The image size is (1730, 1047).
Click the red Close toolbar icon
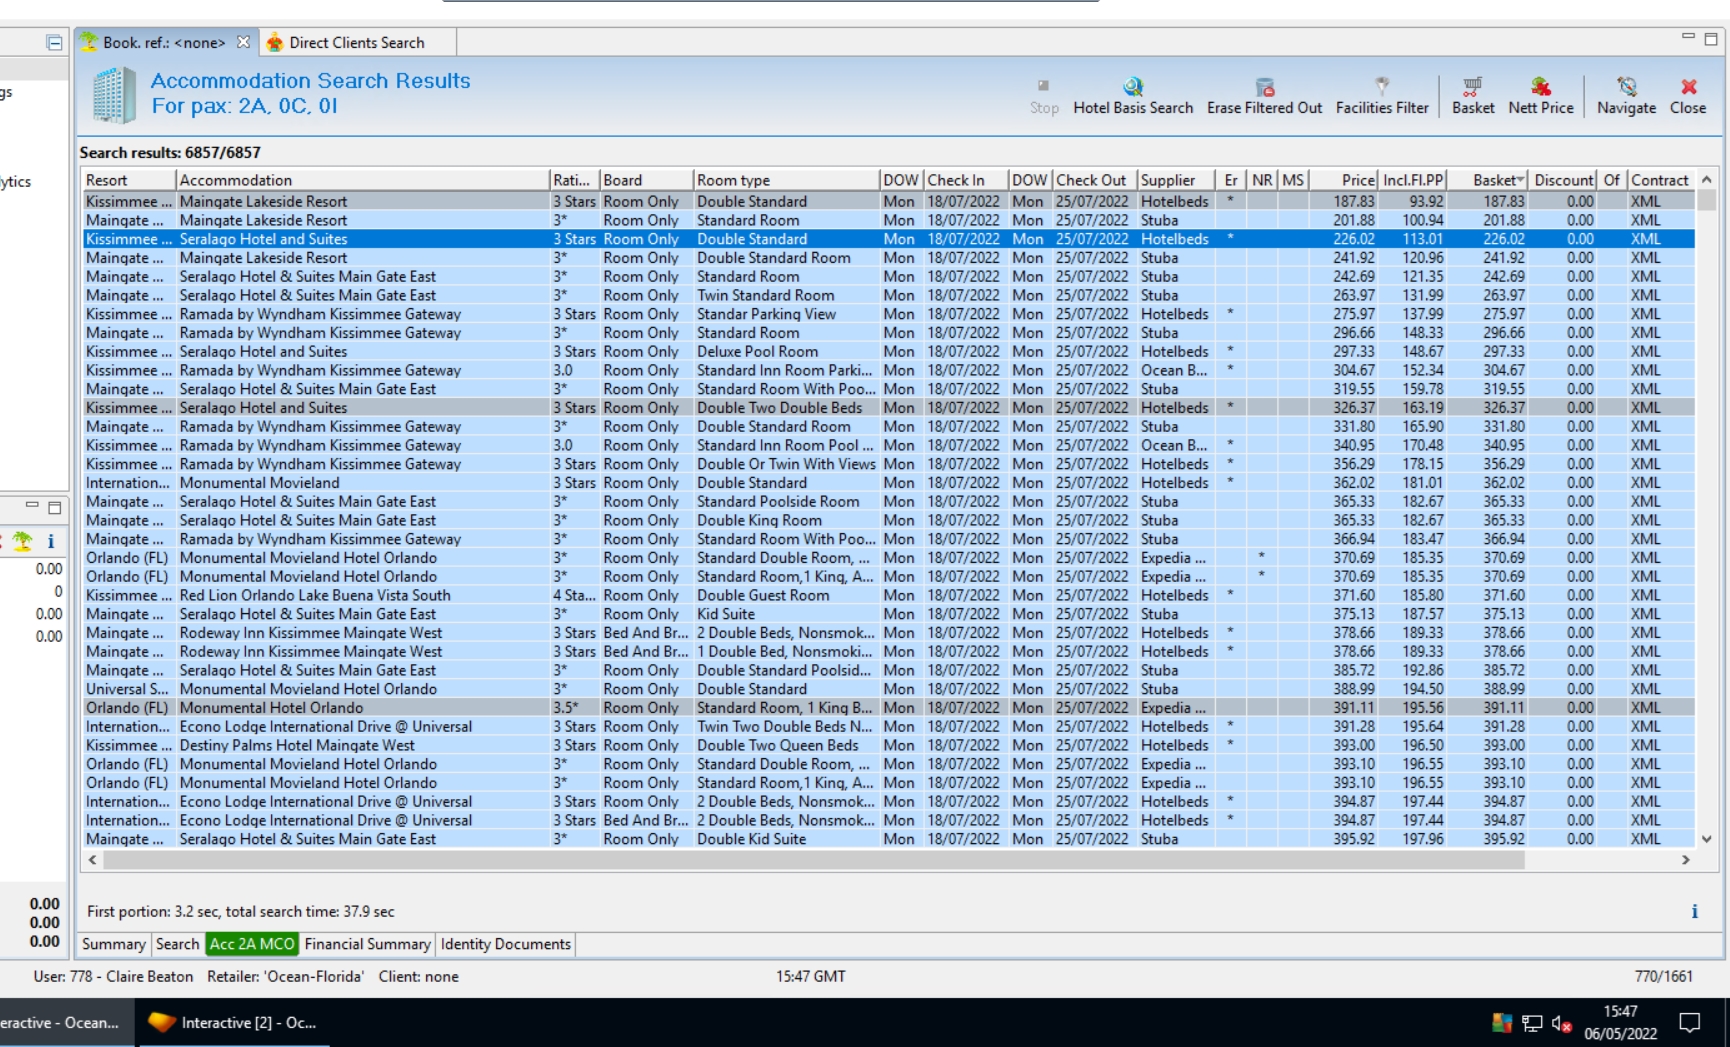pos(1688,96)
